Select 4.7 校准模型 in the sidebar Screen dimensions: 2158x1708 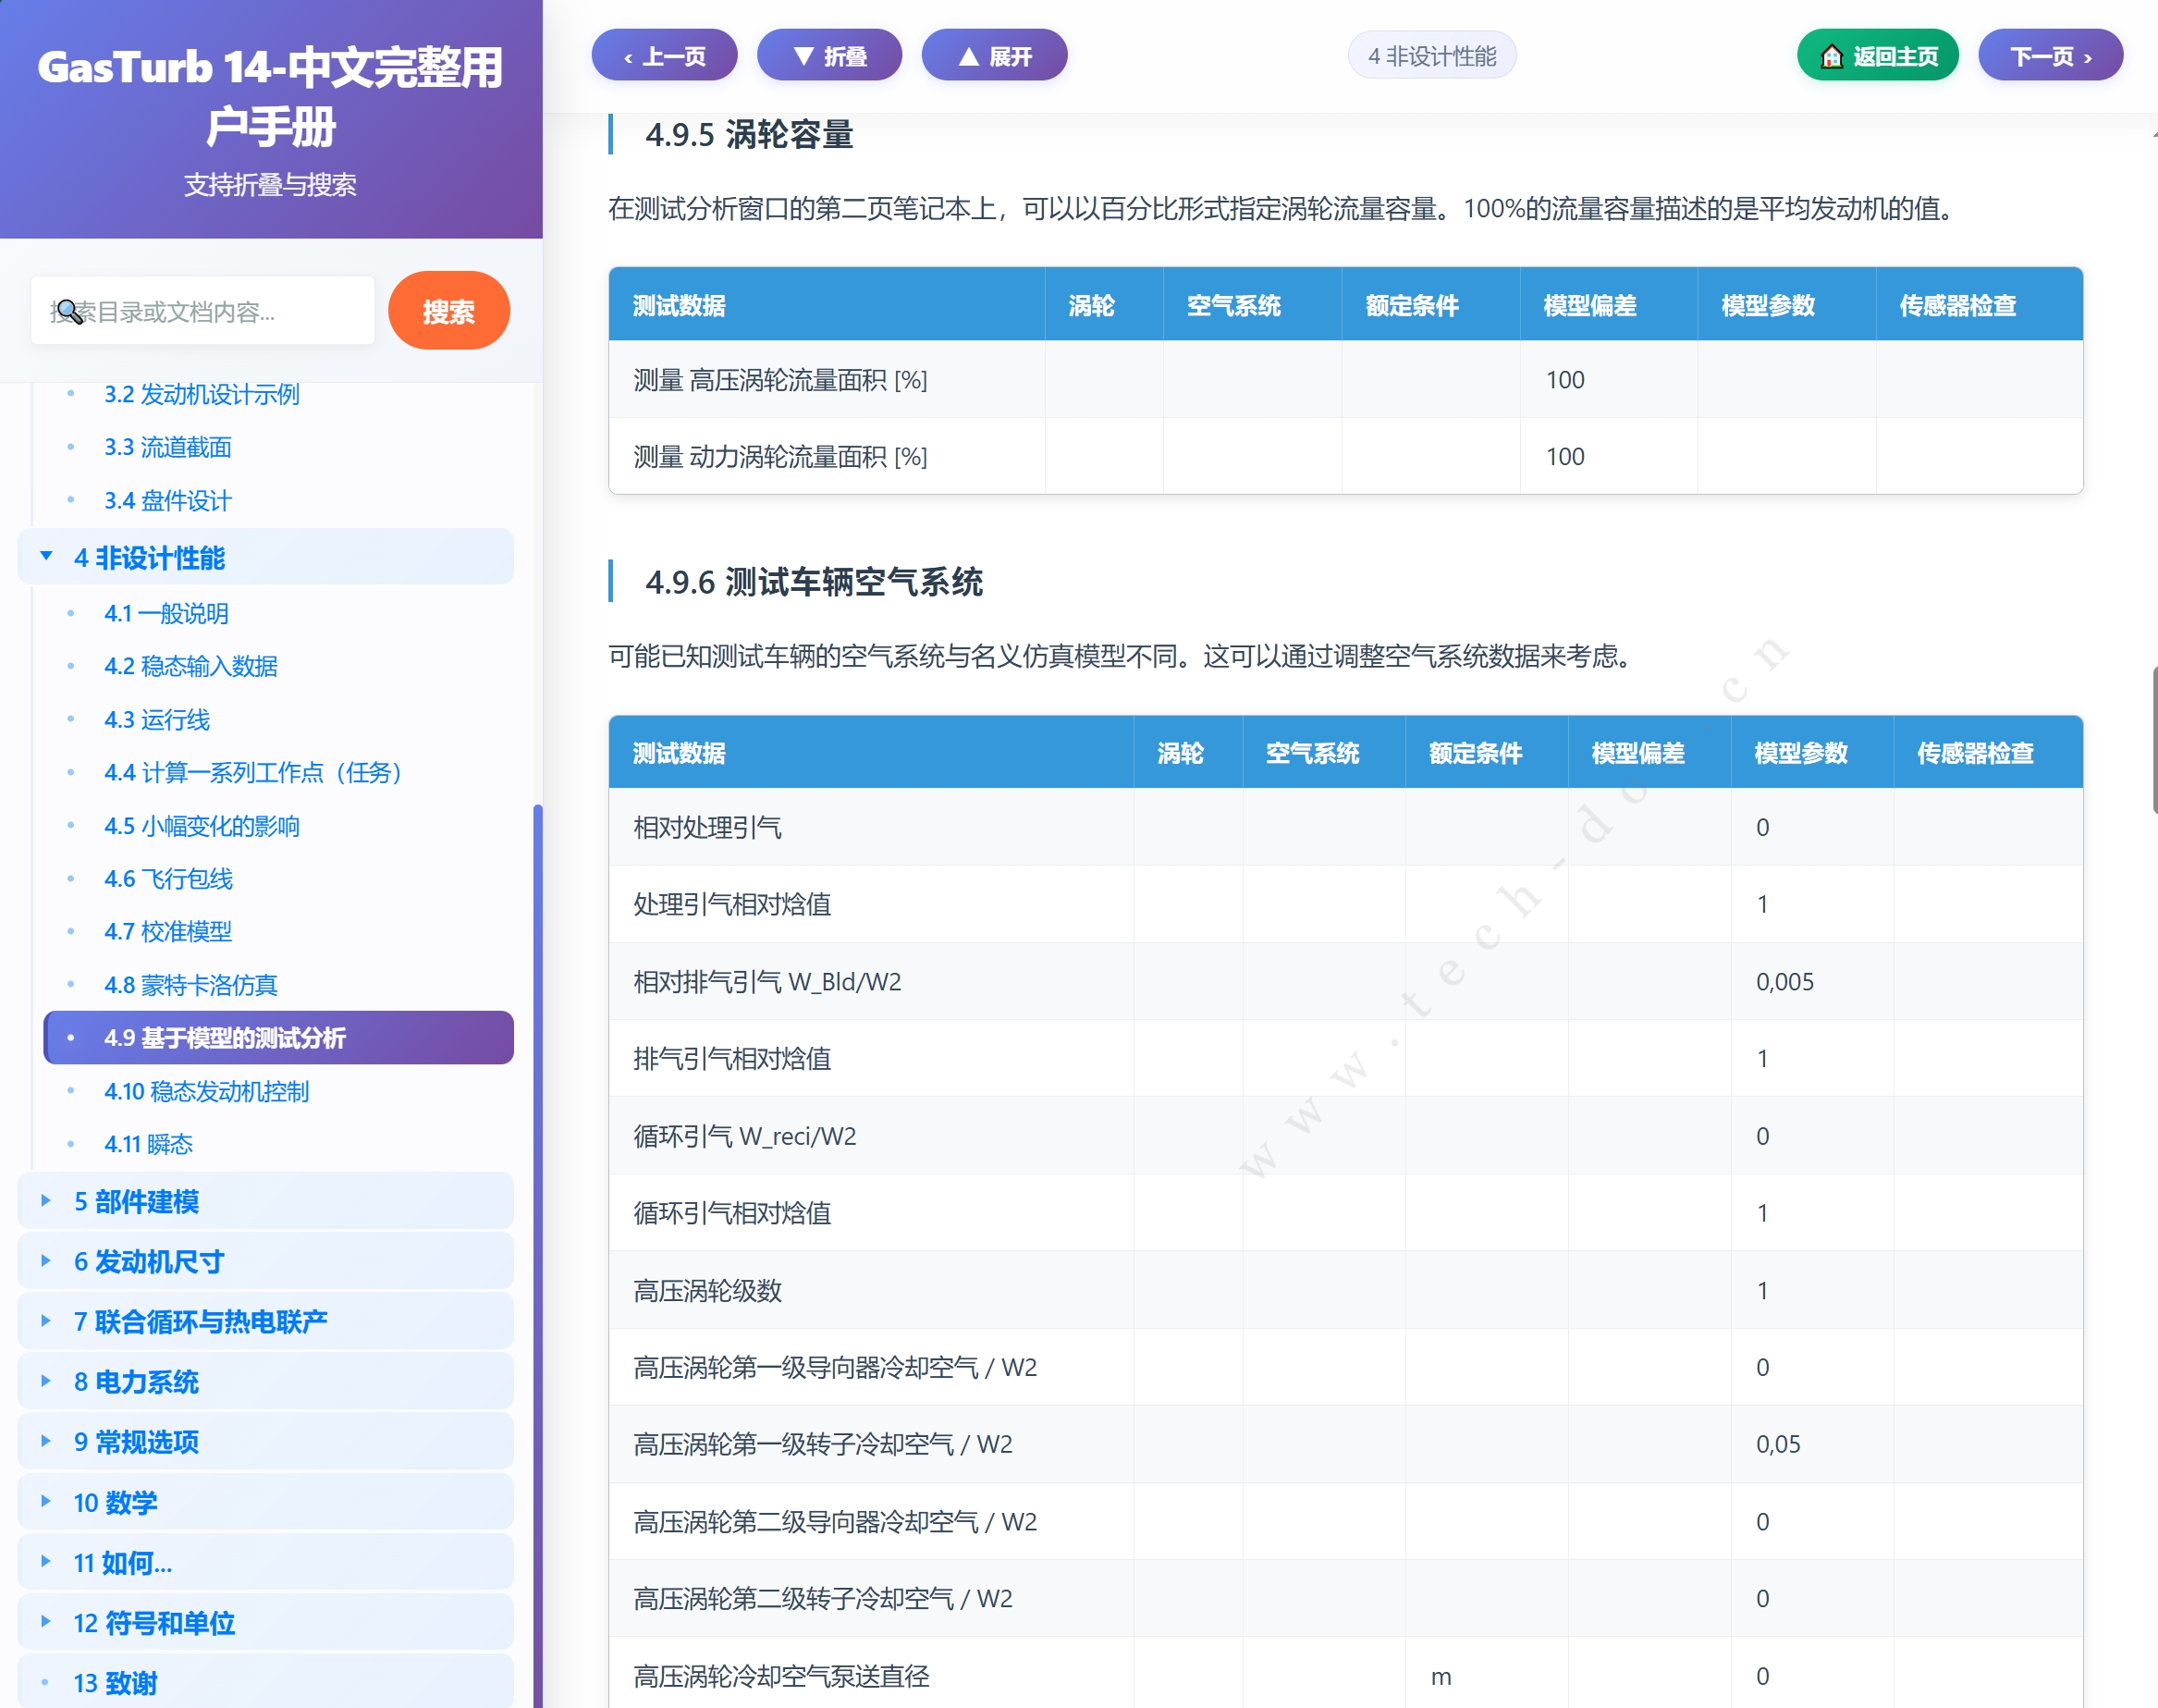(x=168, y=932)
